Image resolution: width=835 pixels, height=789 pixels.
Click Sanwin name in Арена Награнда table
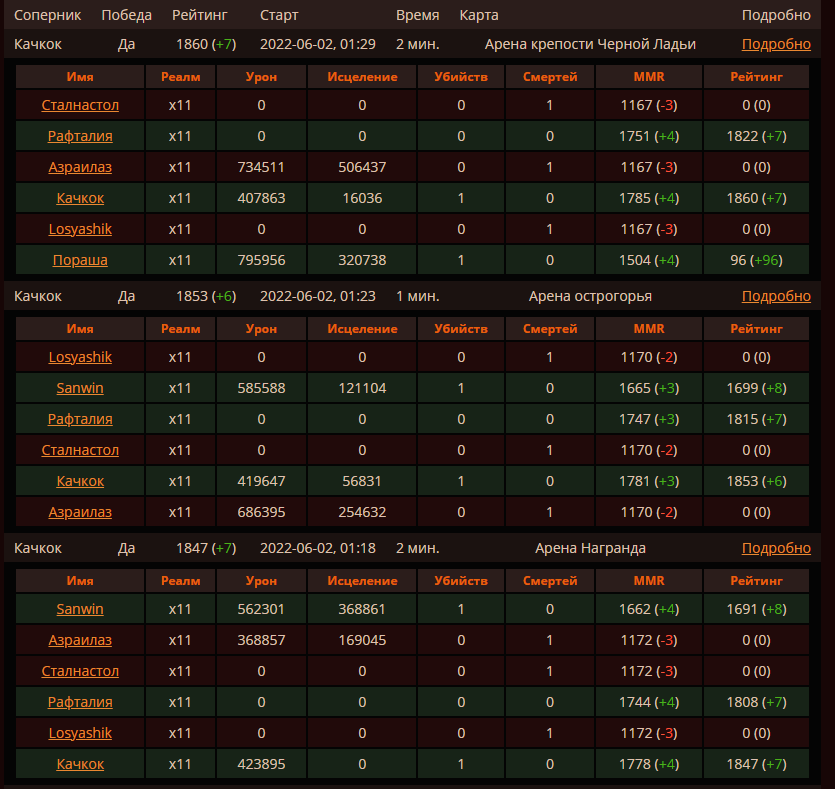point(80,609)
